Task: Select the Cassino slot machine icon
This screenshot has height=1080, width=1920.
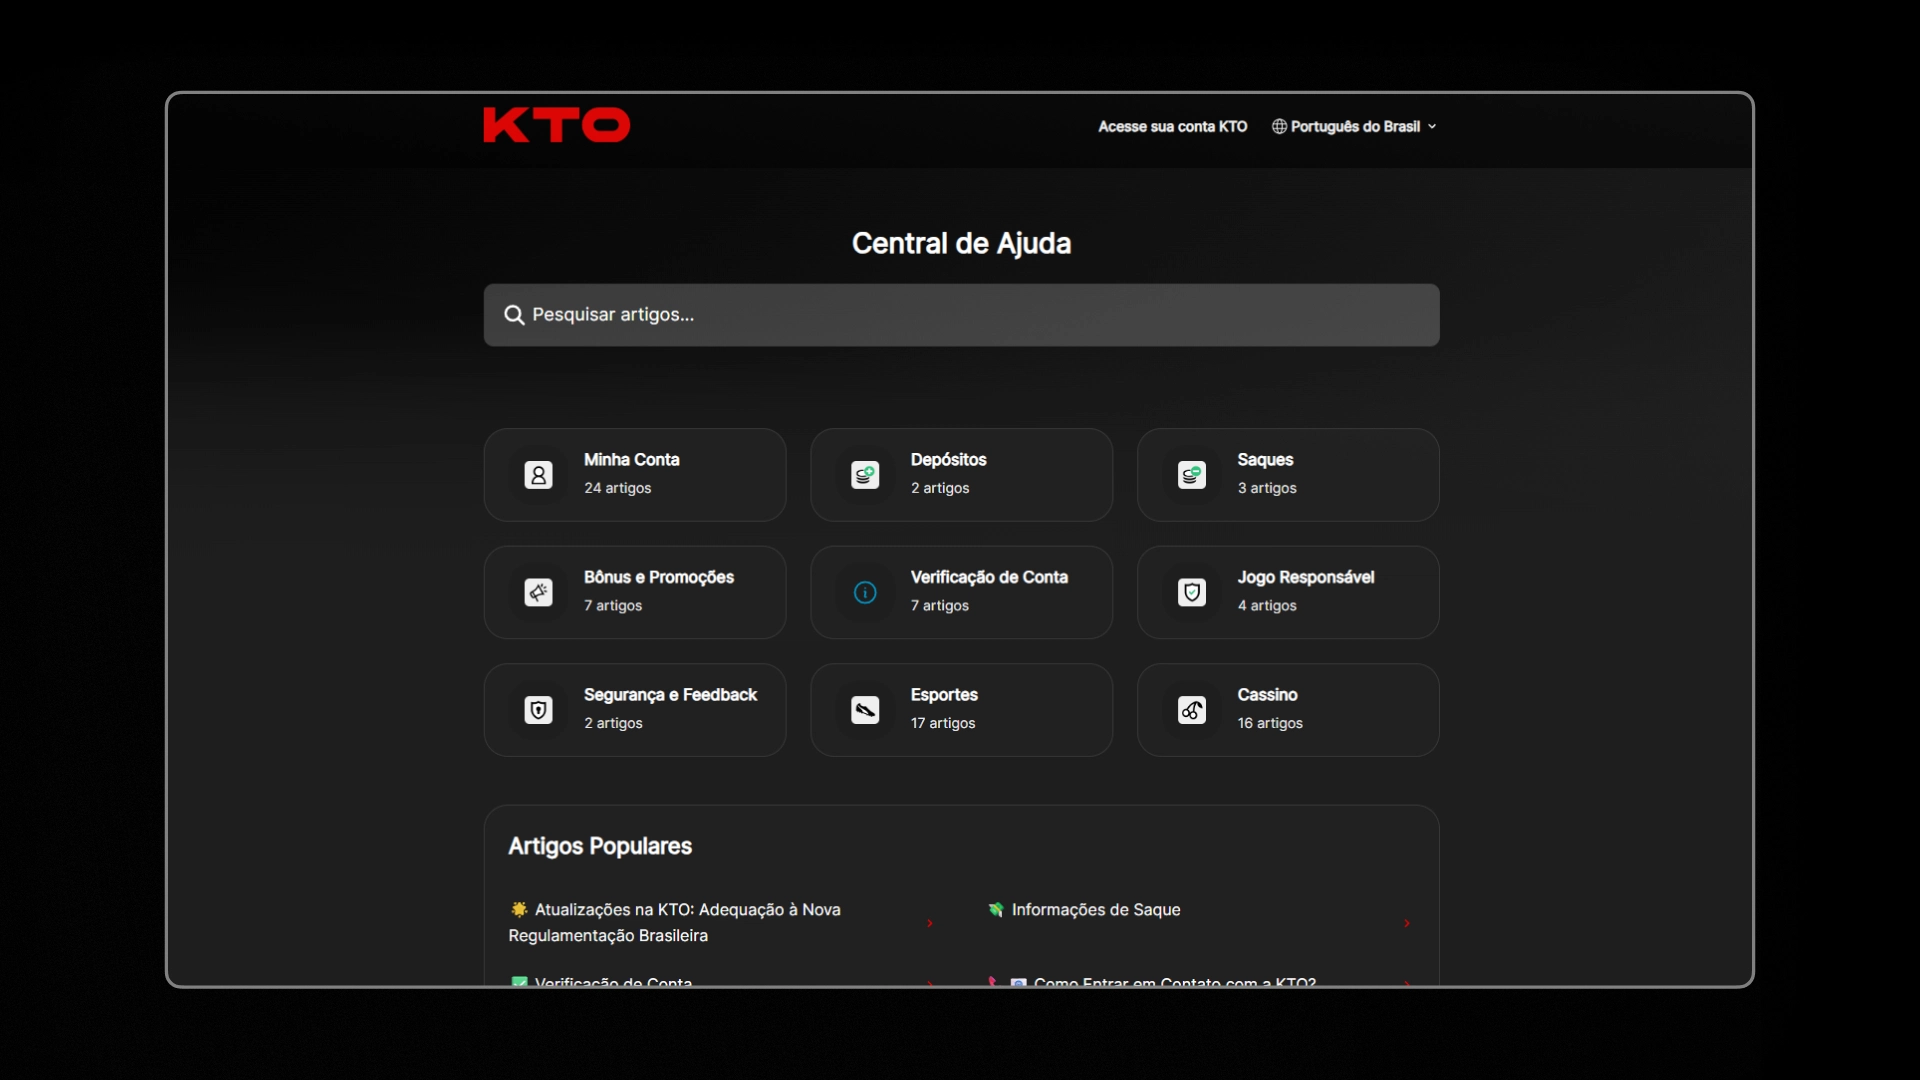Action: tap(1190, 710)
